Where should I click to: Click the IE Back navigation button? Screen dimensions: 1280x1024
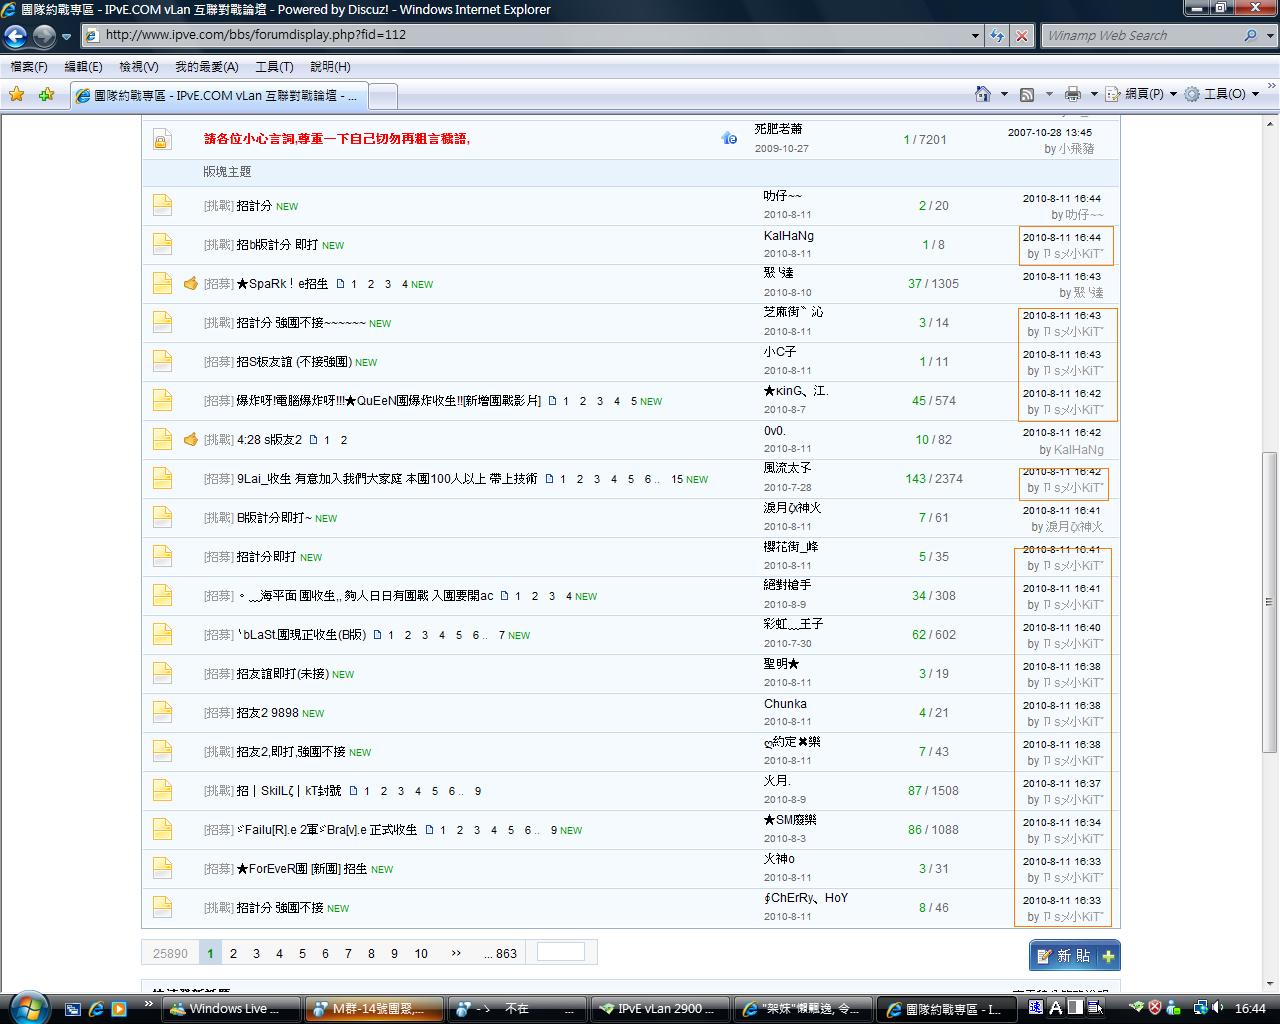point(15,36)
